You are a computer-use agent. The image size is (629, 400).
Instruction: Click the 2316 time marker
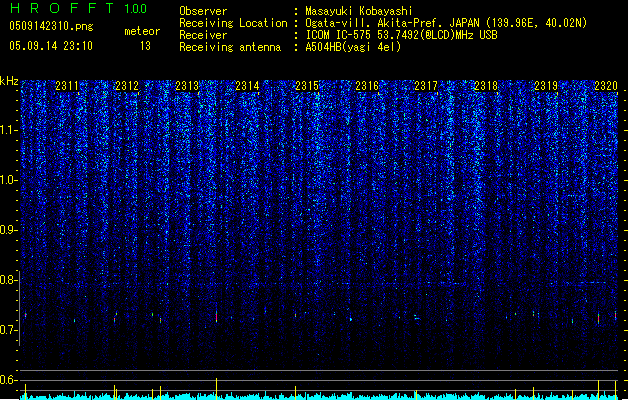pos(367,86)
